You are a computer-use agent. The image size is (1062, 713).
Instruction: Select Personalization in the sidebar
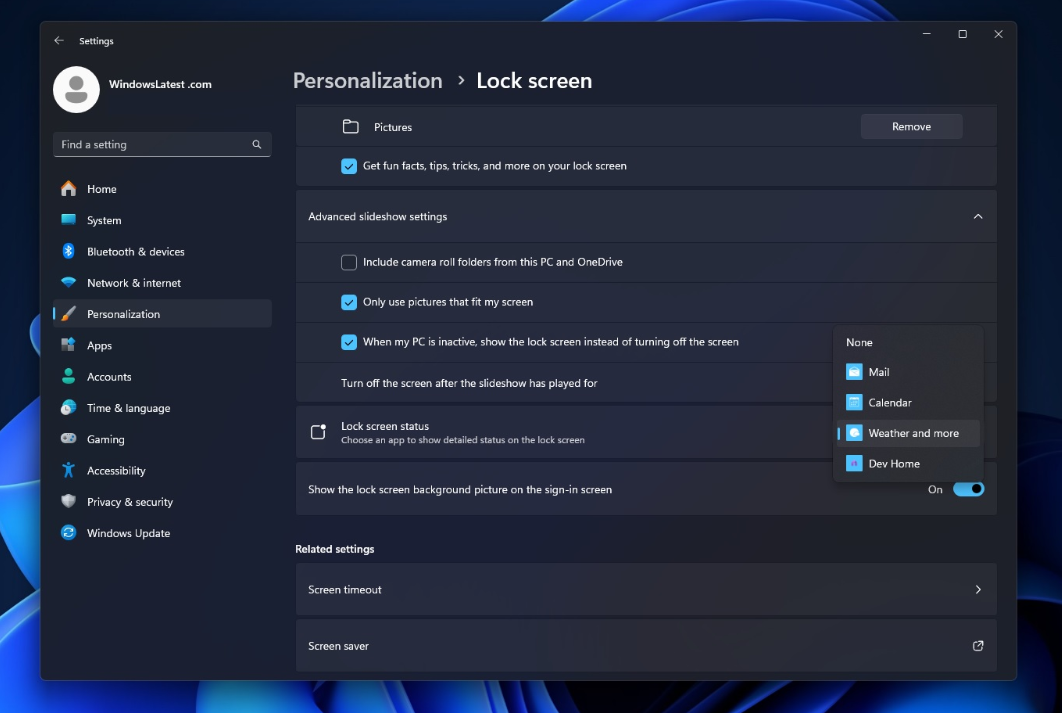pyautogui.click(x=163, y=314)
